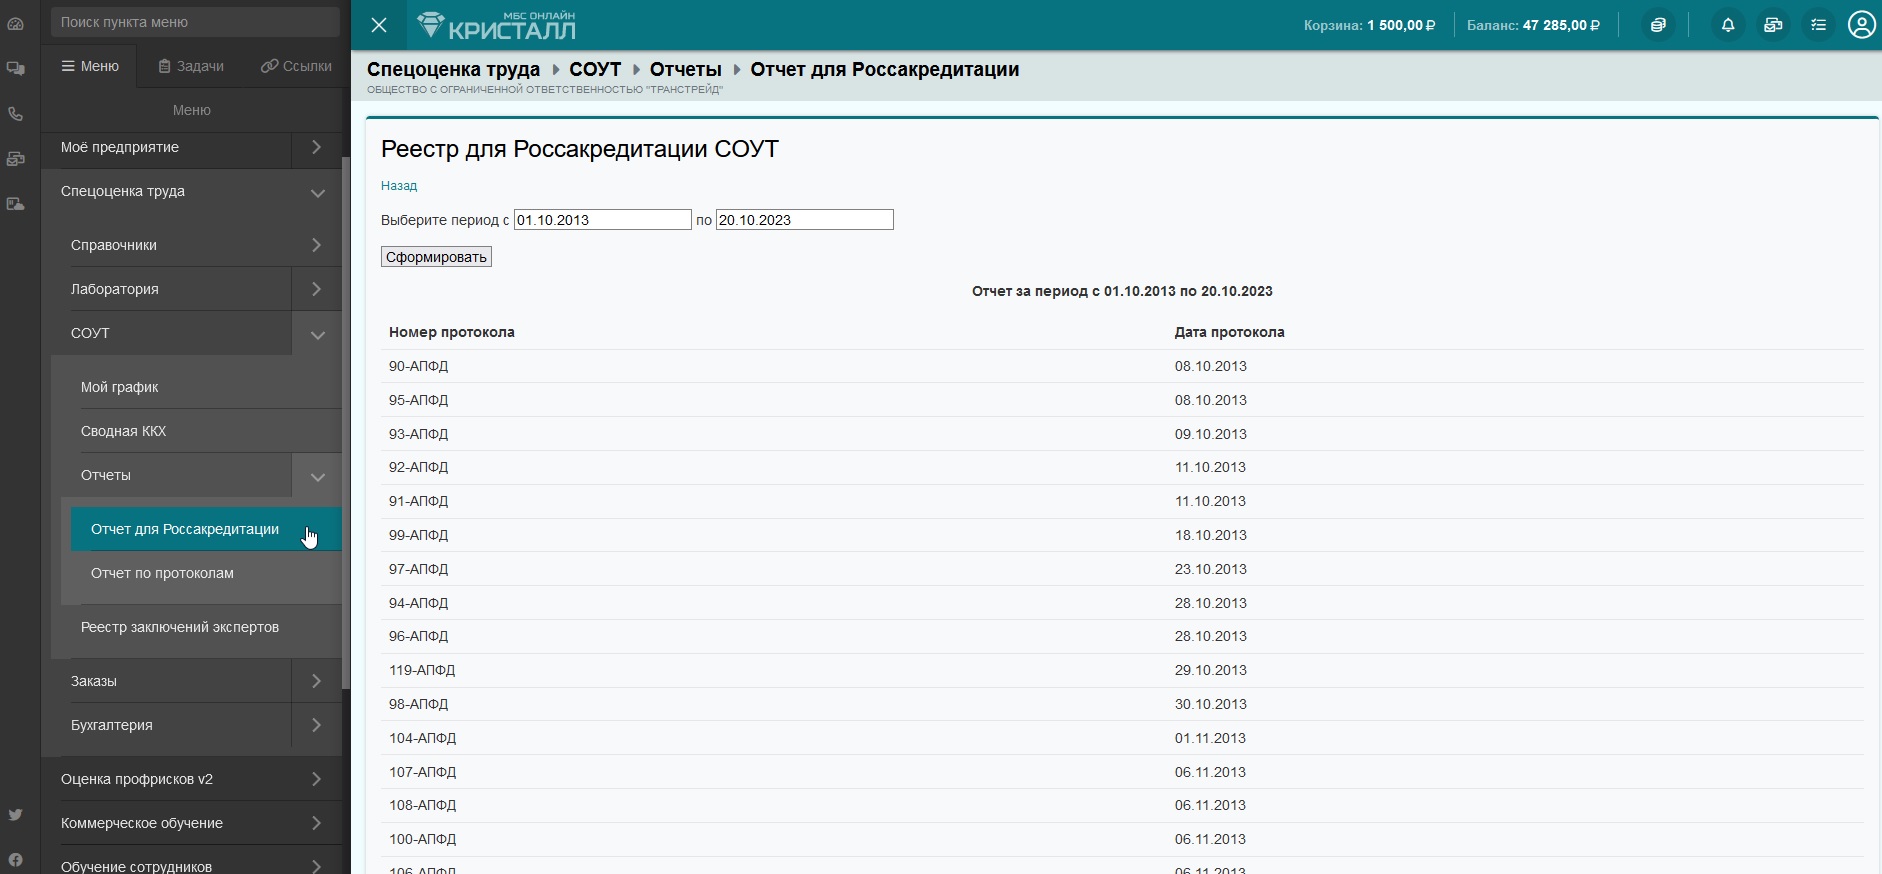1882x874 pixels.
Task: Click the Сформировать button
Action: (436, 257)
